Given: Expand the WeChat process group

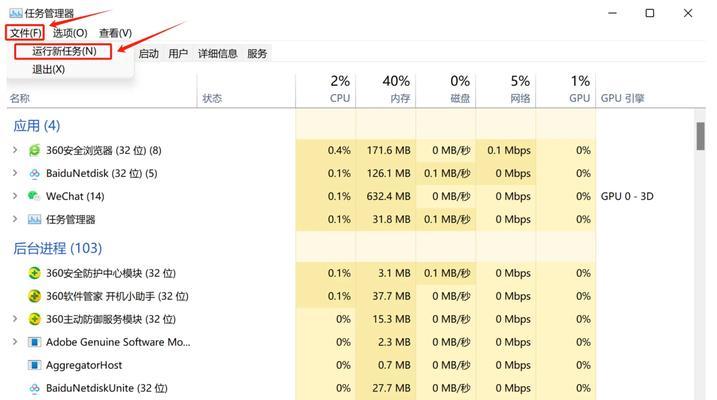Looking at the screenshot, I should (x=15, y=196).
